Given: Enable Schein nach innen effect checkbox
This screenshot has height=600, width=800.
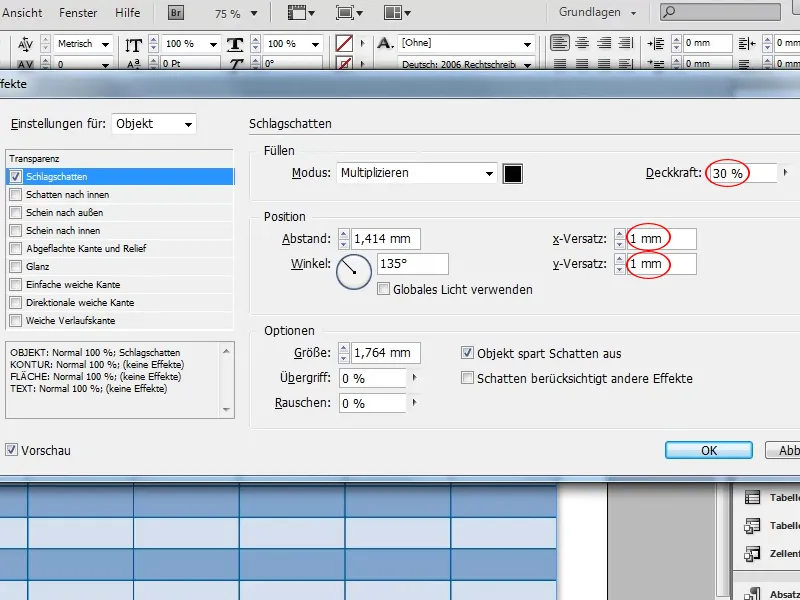Looking at the screenshot, I should point(15,231).
